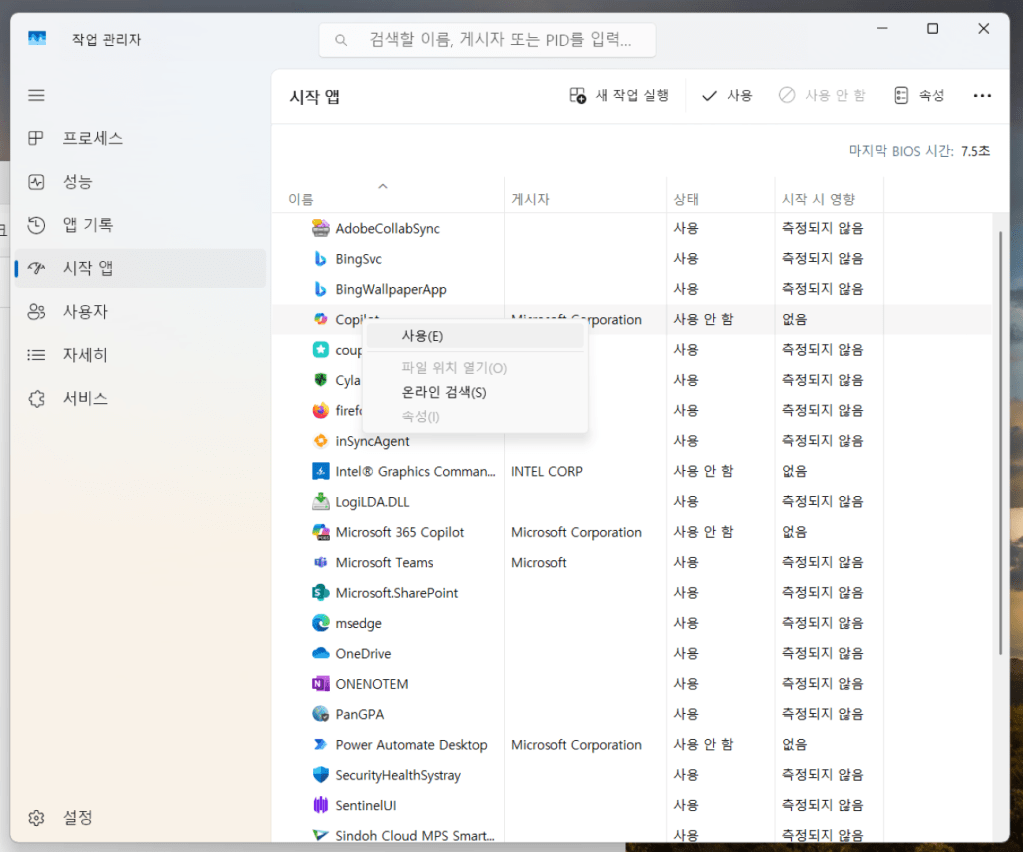Click the 새 작업 실행 button
This screenshot has width=1023, height=852.
coord(619,96)
